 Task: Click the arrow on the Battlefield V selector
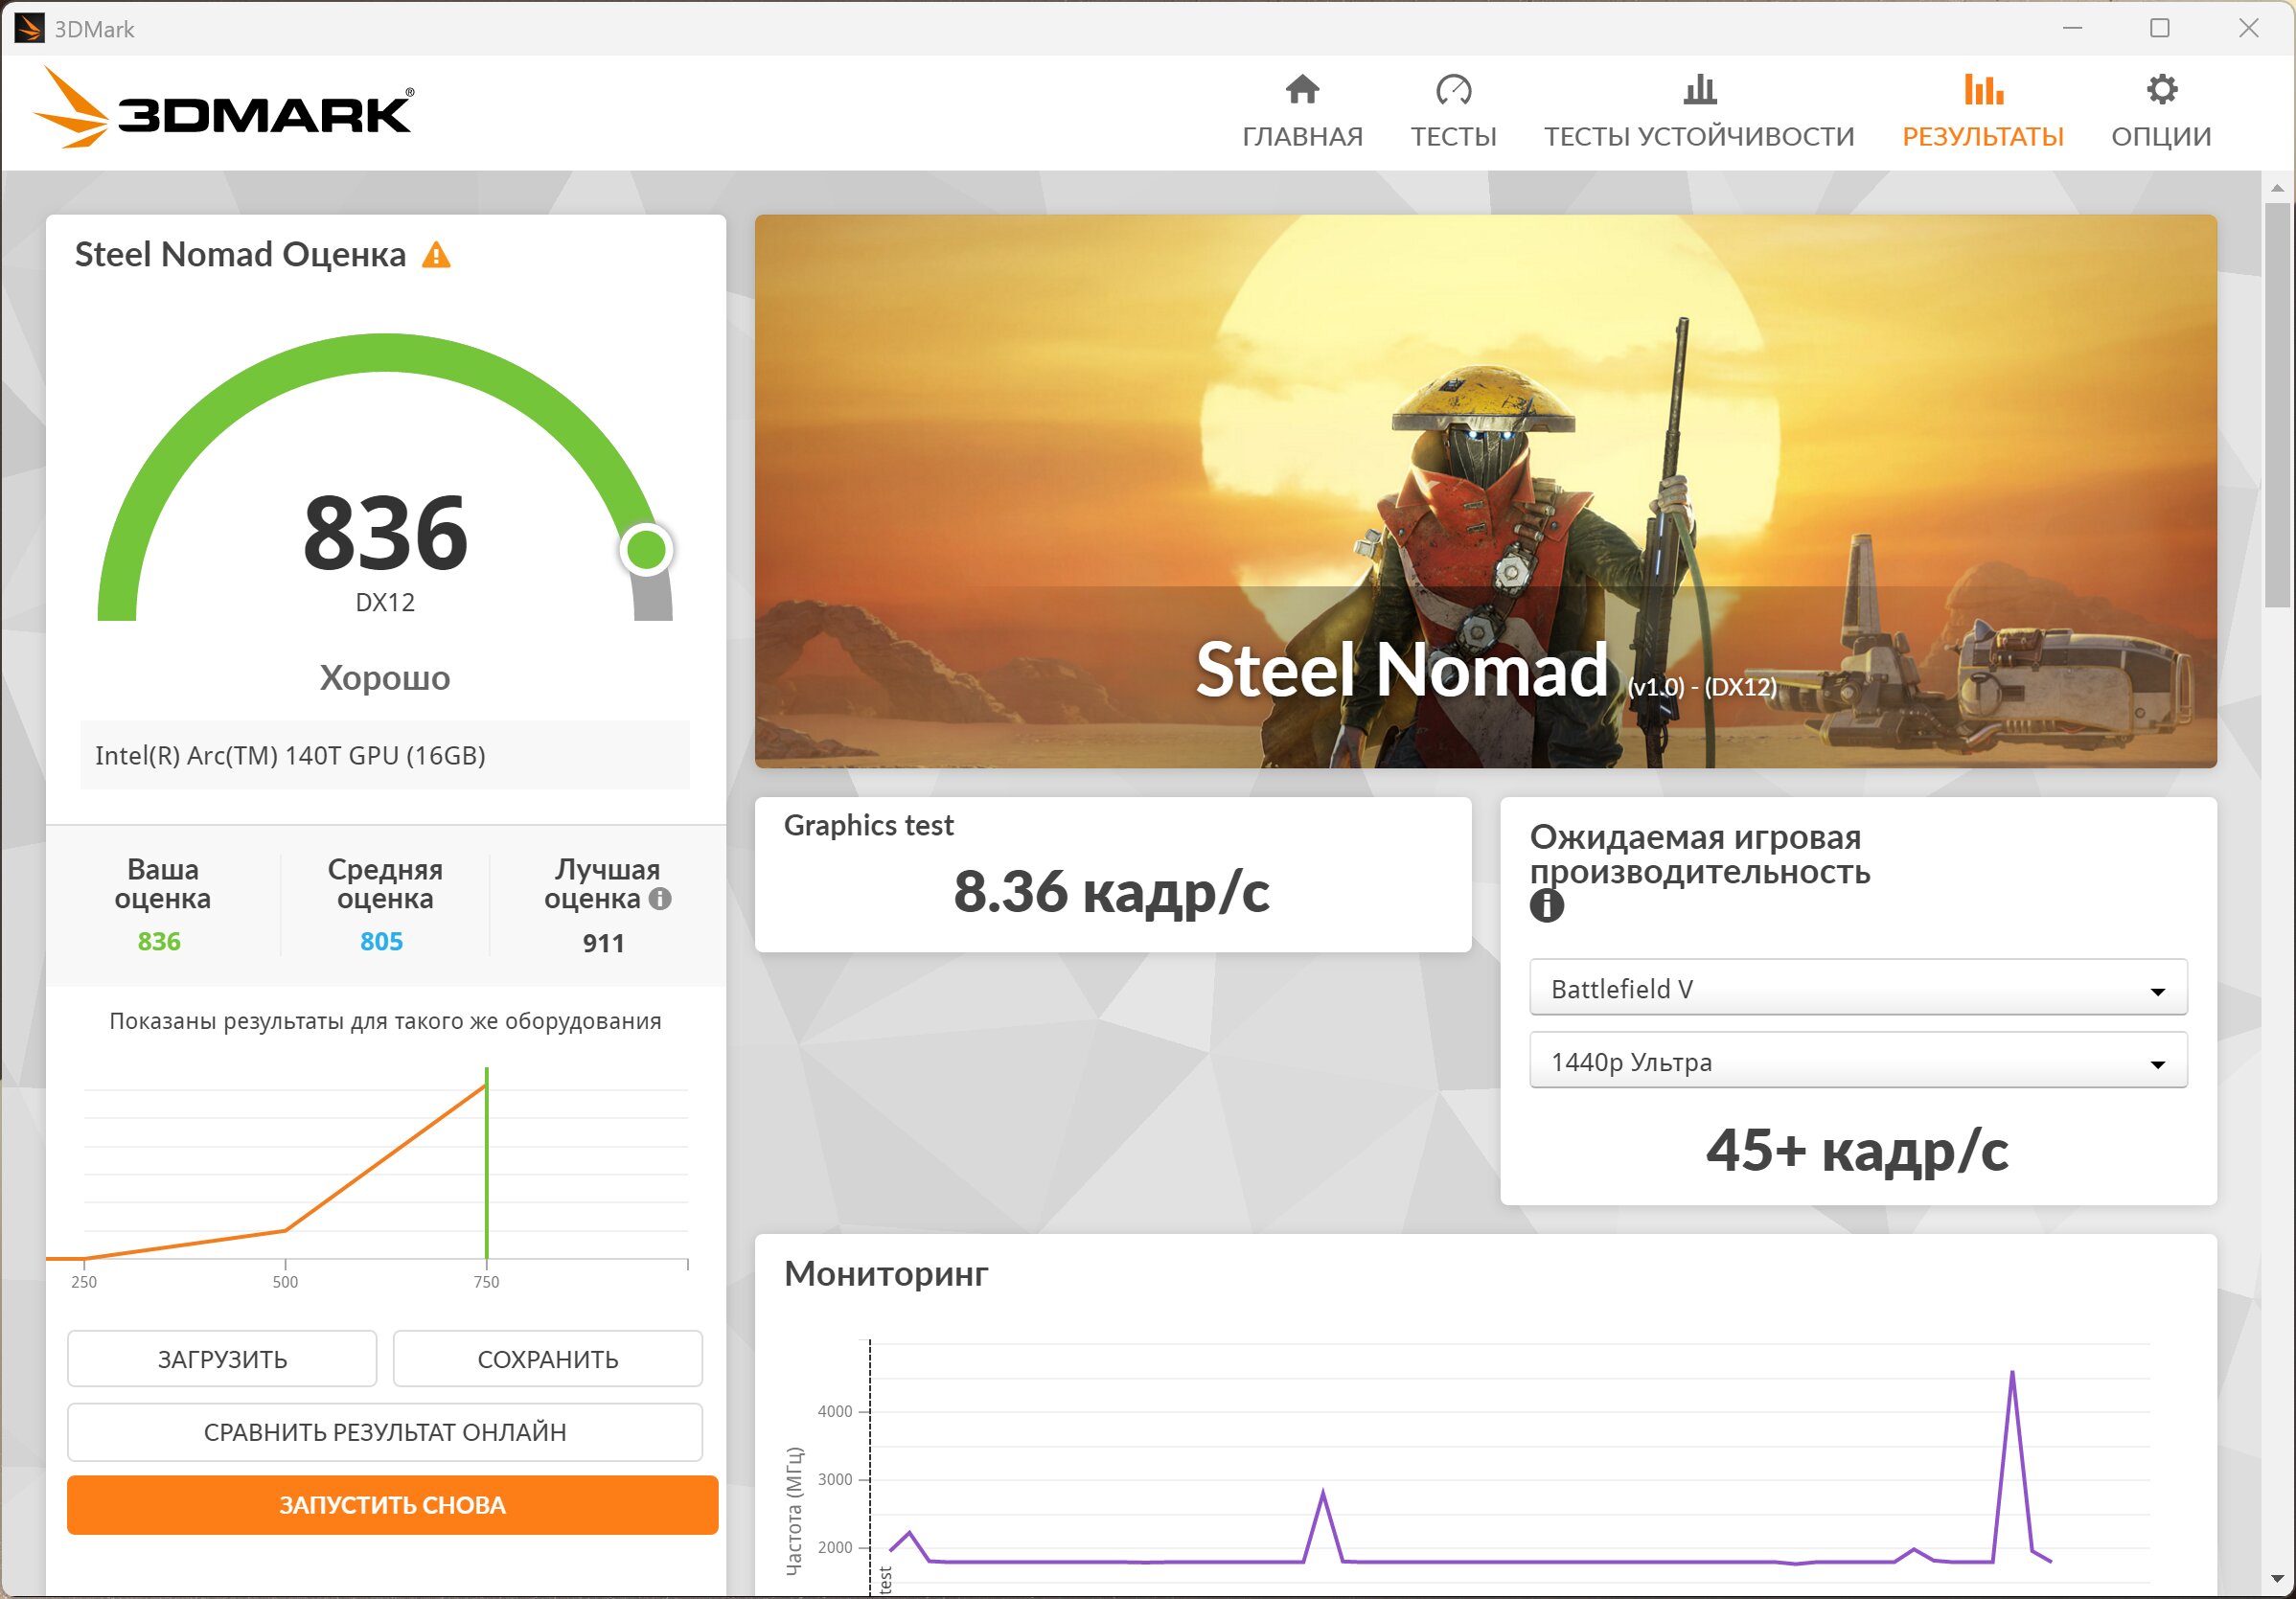coord(2157,991)
